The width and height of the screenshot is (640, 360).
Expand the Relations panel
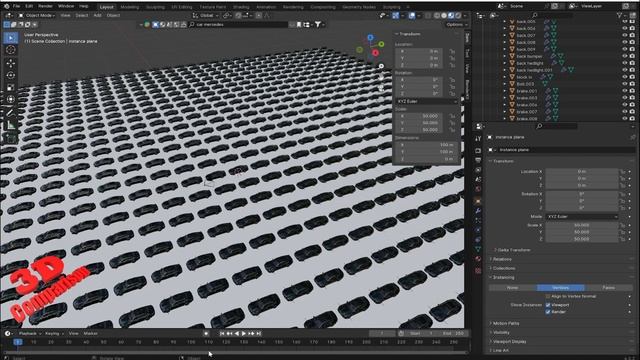coord(502,259)
